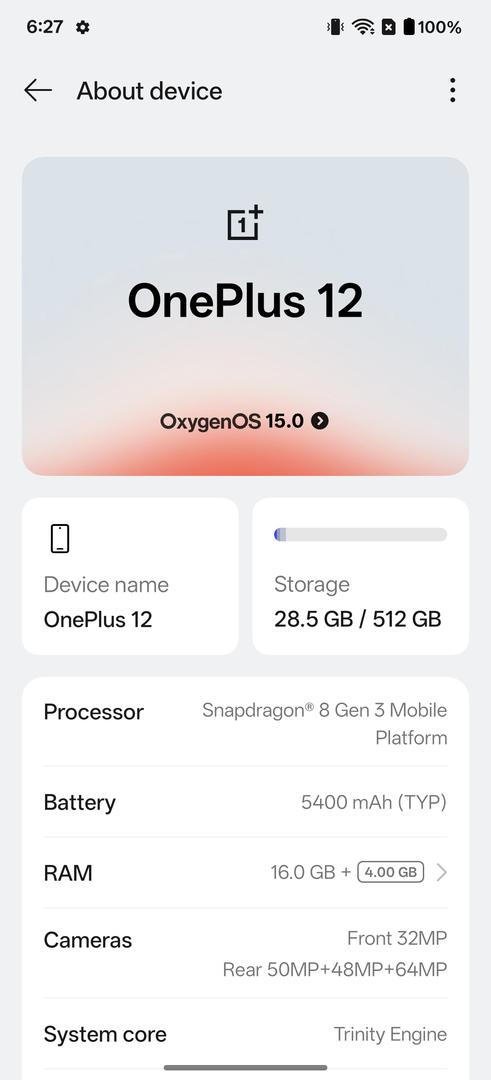Tap the phone icon above Device name
This screenshot has height=1080, width=491.
coord(60,538)
